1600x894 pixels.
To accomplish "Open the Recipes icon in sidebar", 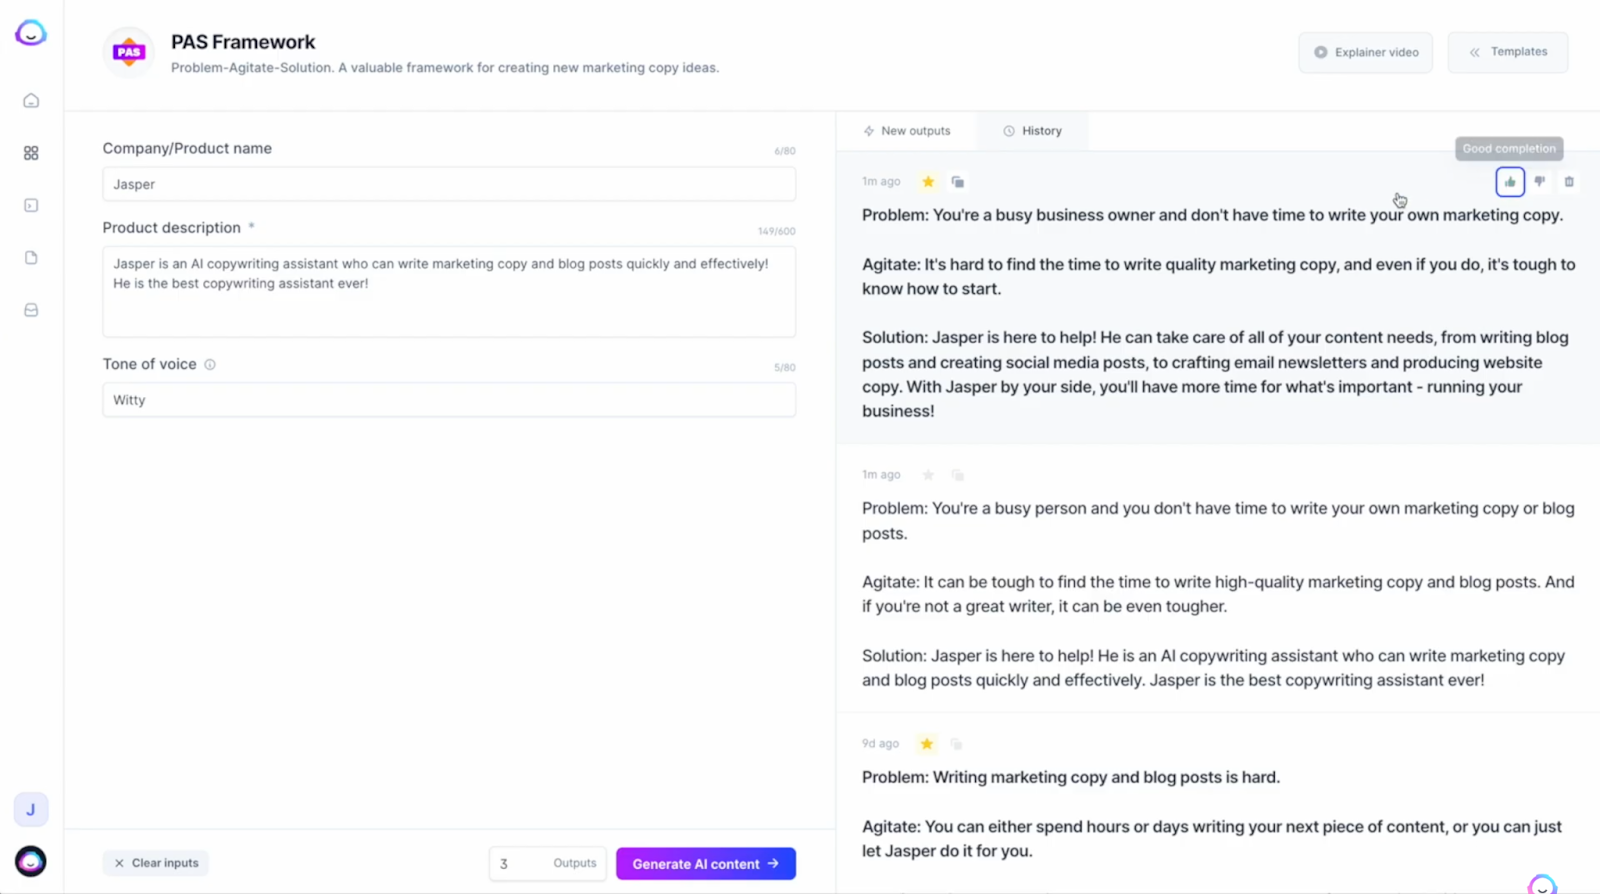I will point(31,205).
